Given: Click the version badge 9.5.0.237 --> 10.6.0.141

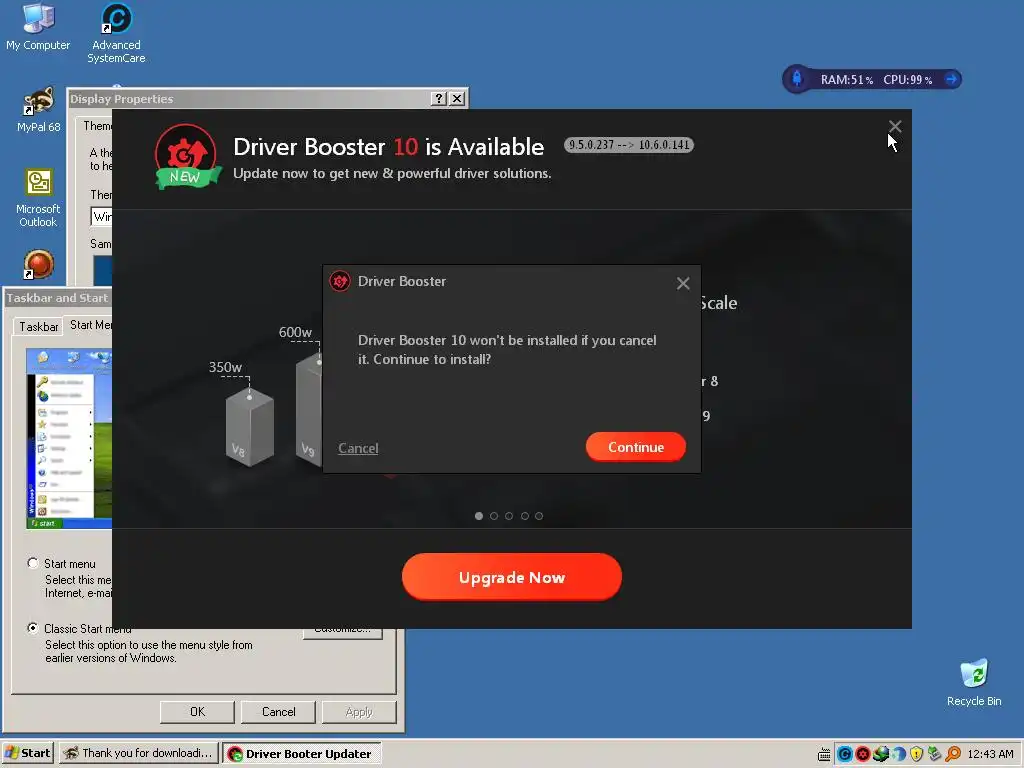Looking at the screenshot, I should [x=629, y=145].
